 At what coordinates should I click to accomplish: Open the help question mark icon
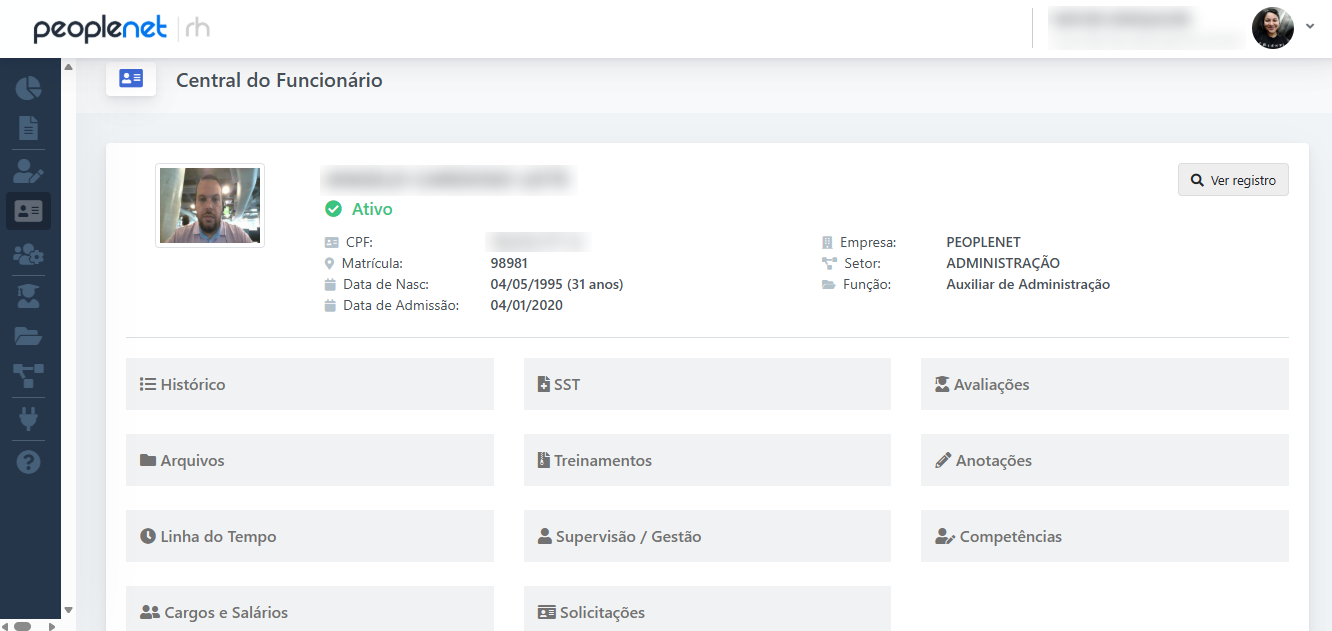pyautogui.click(x=28, y=462)
